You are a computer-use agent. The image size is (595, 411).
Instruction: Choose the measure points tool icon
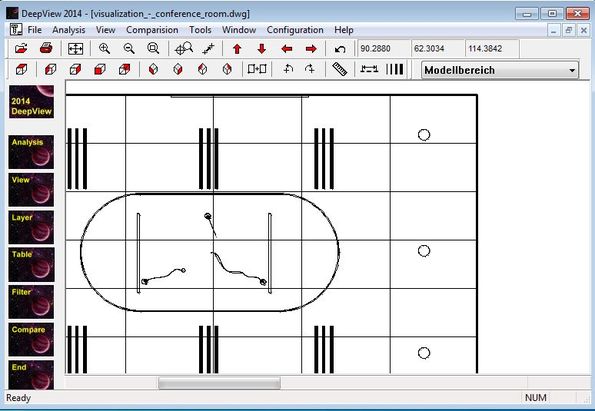point(208,49)
